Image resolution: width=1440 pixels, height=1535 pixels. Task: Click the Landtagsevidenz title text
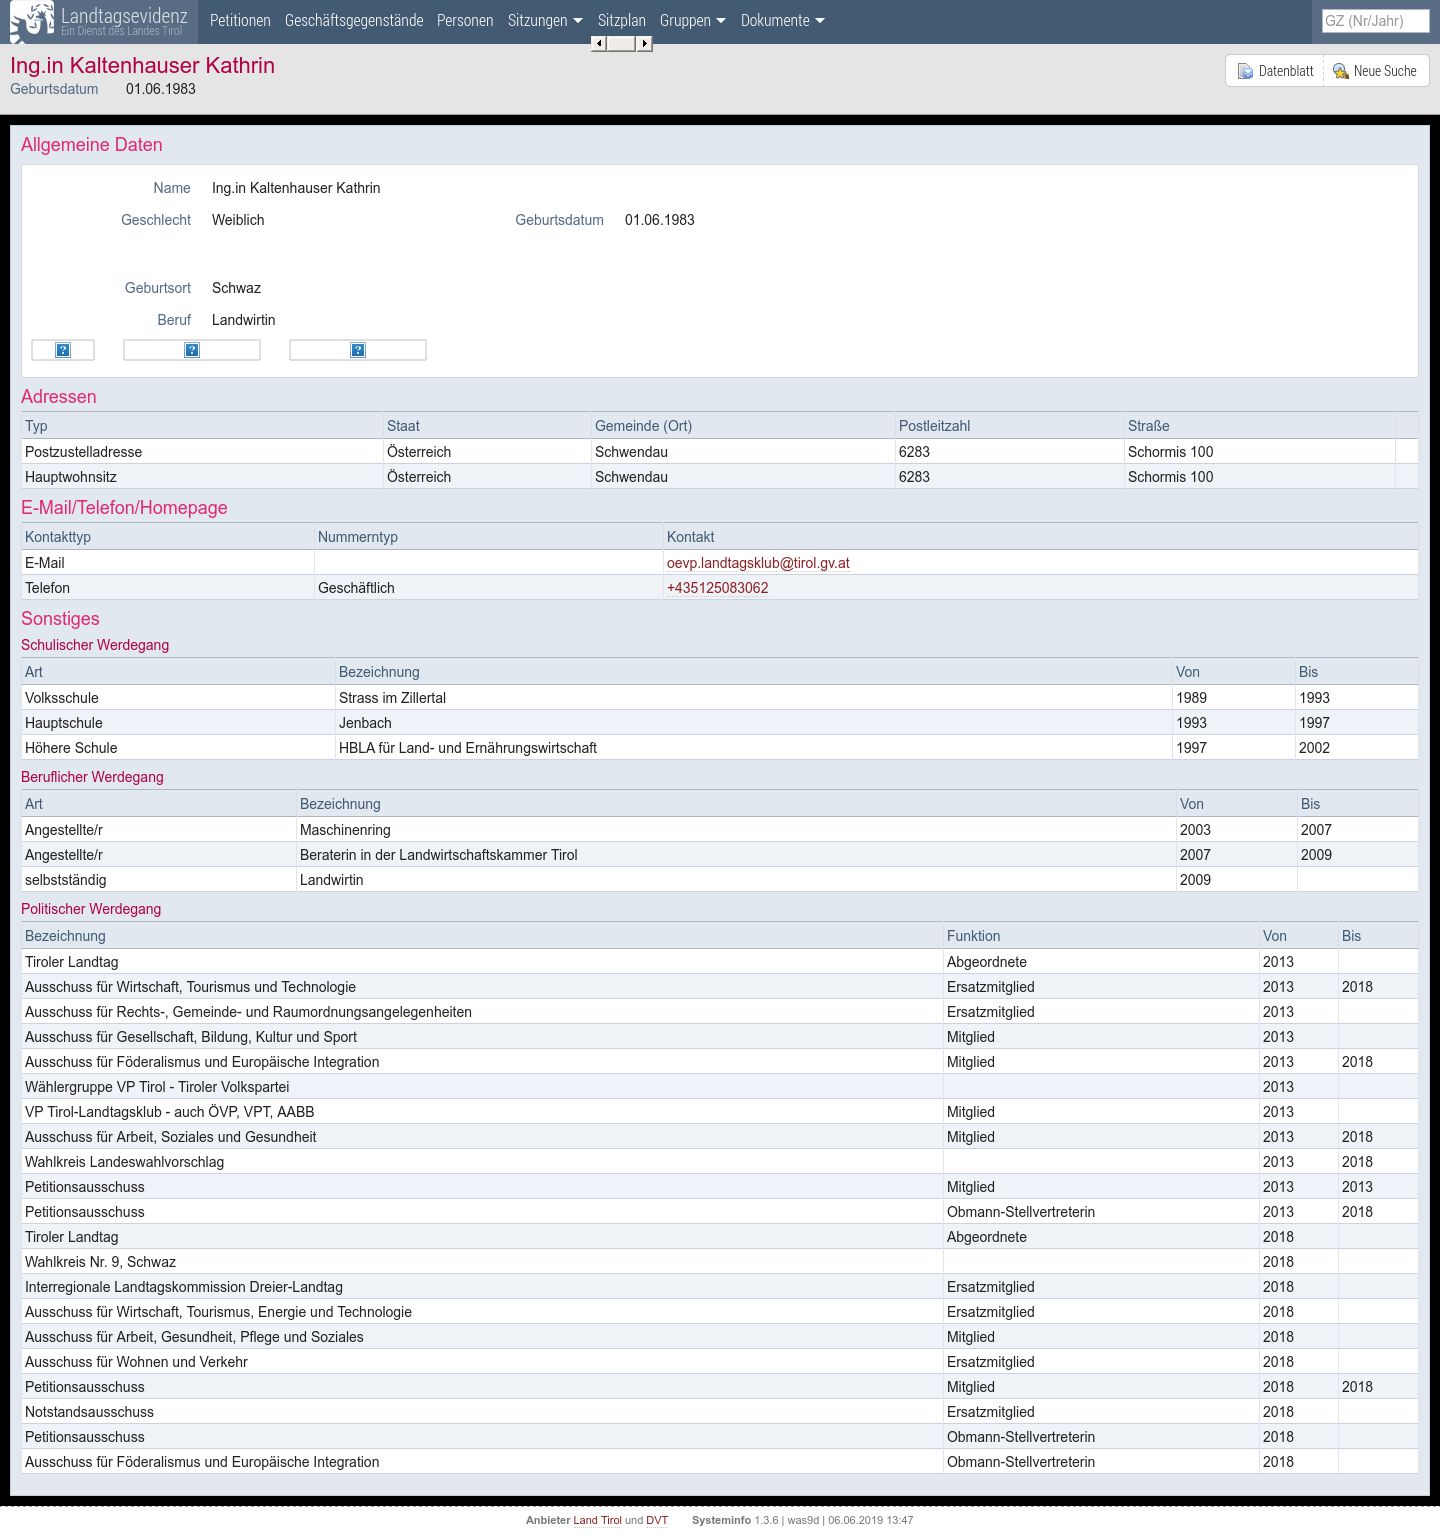124,15
